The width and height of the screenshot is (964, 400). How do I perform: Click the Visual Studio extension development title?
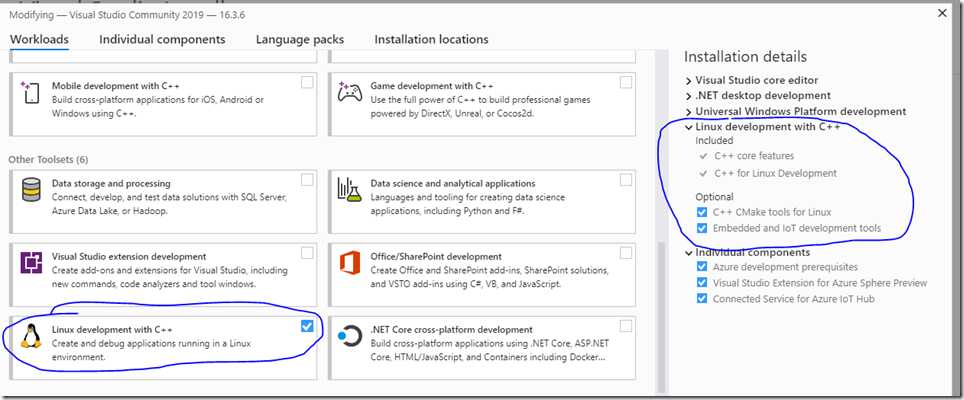tap(129, 256)
